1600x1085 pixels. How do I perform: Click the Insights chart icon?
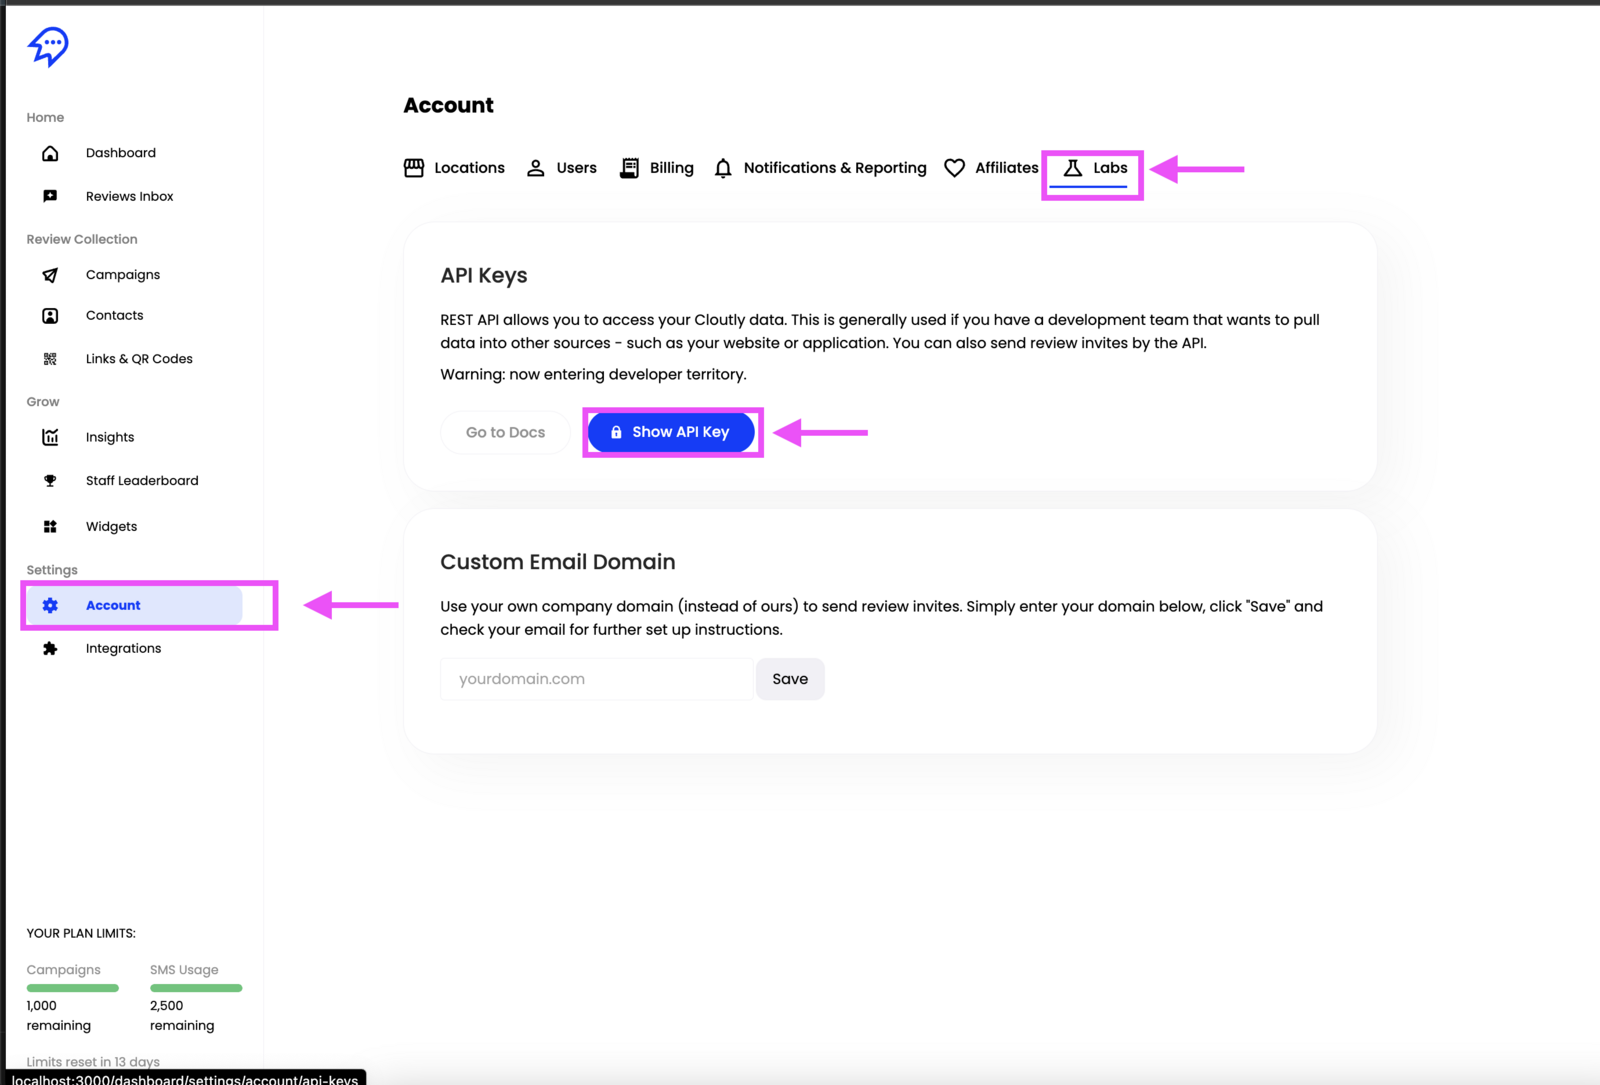coord(50,437)
